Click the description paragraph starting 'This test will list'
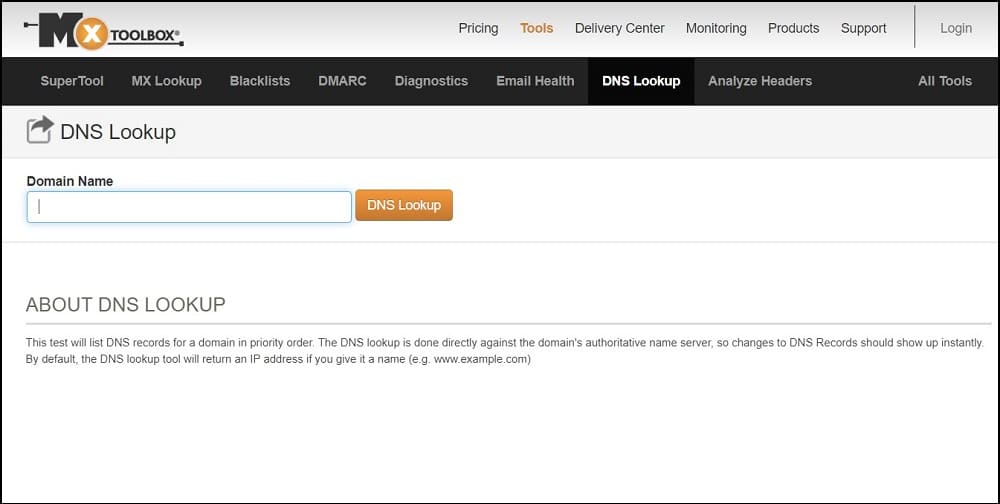The image size is (1000, 504). [x=504, y=351]
